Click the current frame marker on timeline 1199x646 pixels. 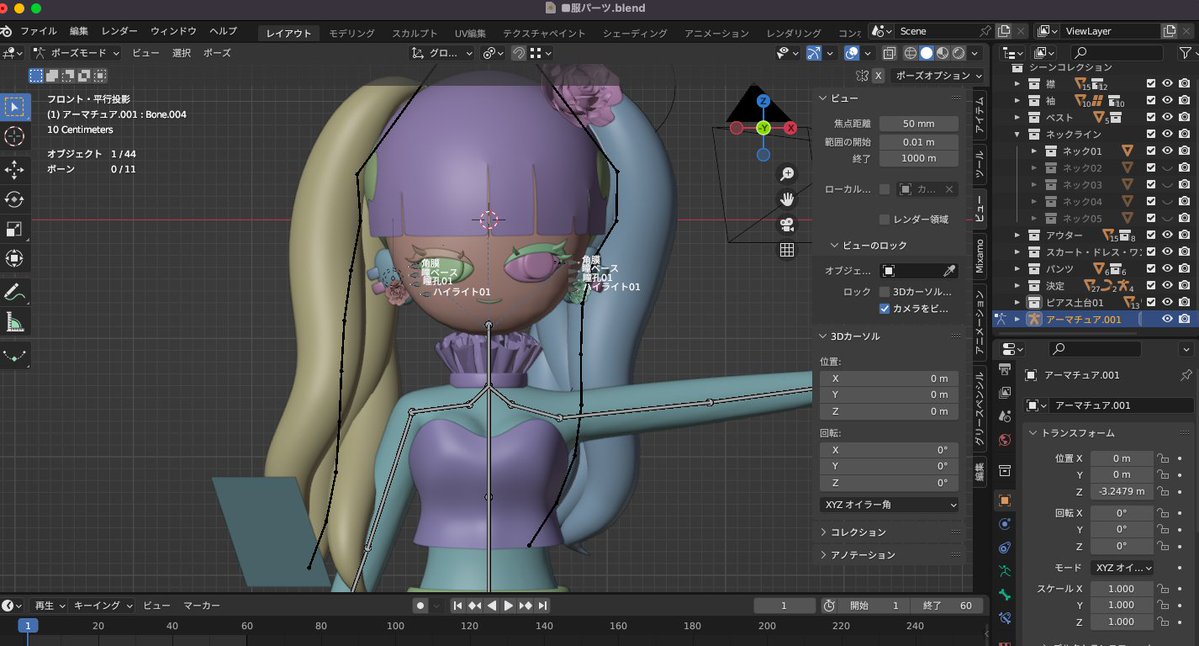[x=28, y=625]
